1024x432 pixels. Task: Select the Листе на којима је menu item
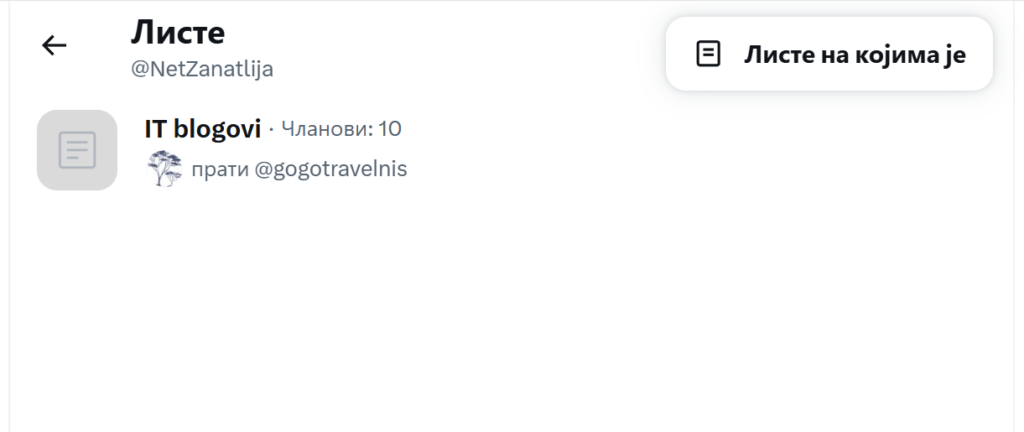[829, 54]
